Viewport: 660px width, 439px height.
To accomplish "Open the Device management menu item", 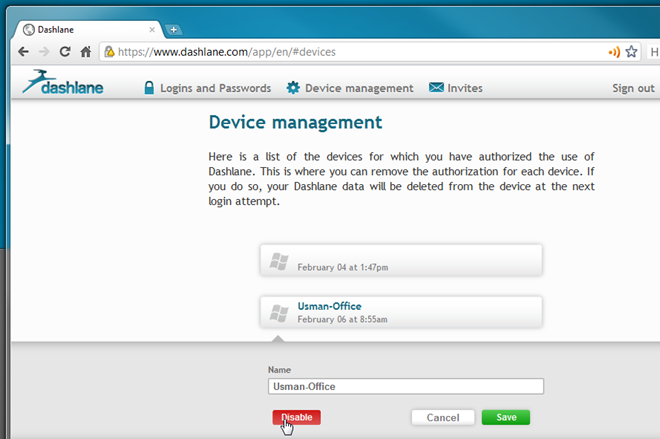I will tap(359, 88).
